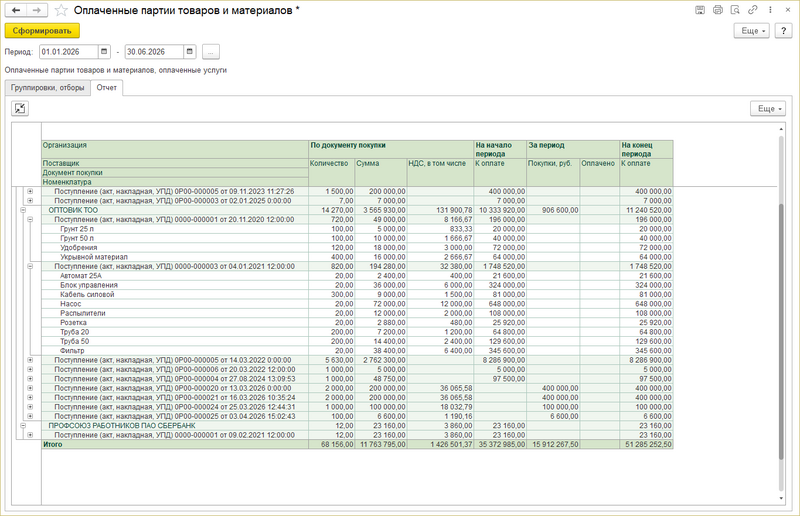Select the Удобрения row

(x=357, y=248)
